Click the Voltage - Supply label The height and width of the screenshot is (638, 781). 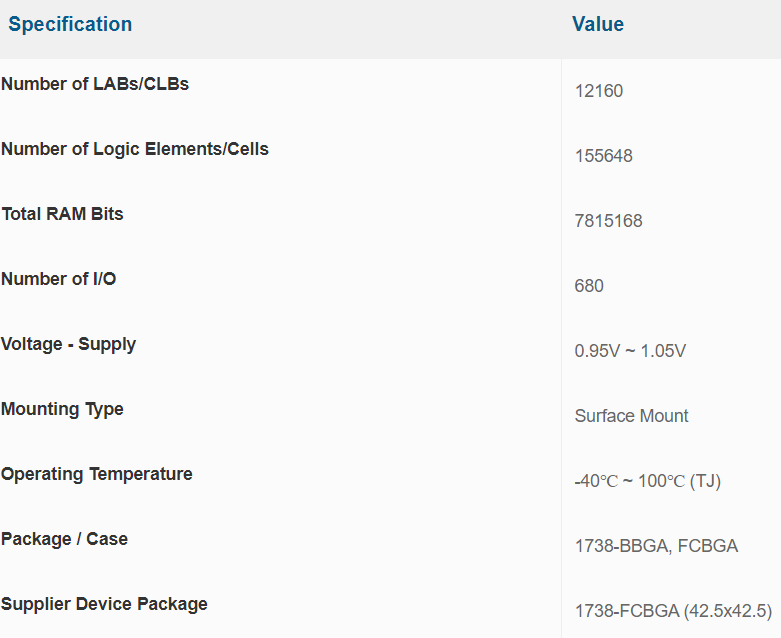(x=69, y=344)
